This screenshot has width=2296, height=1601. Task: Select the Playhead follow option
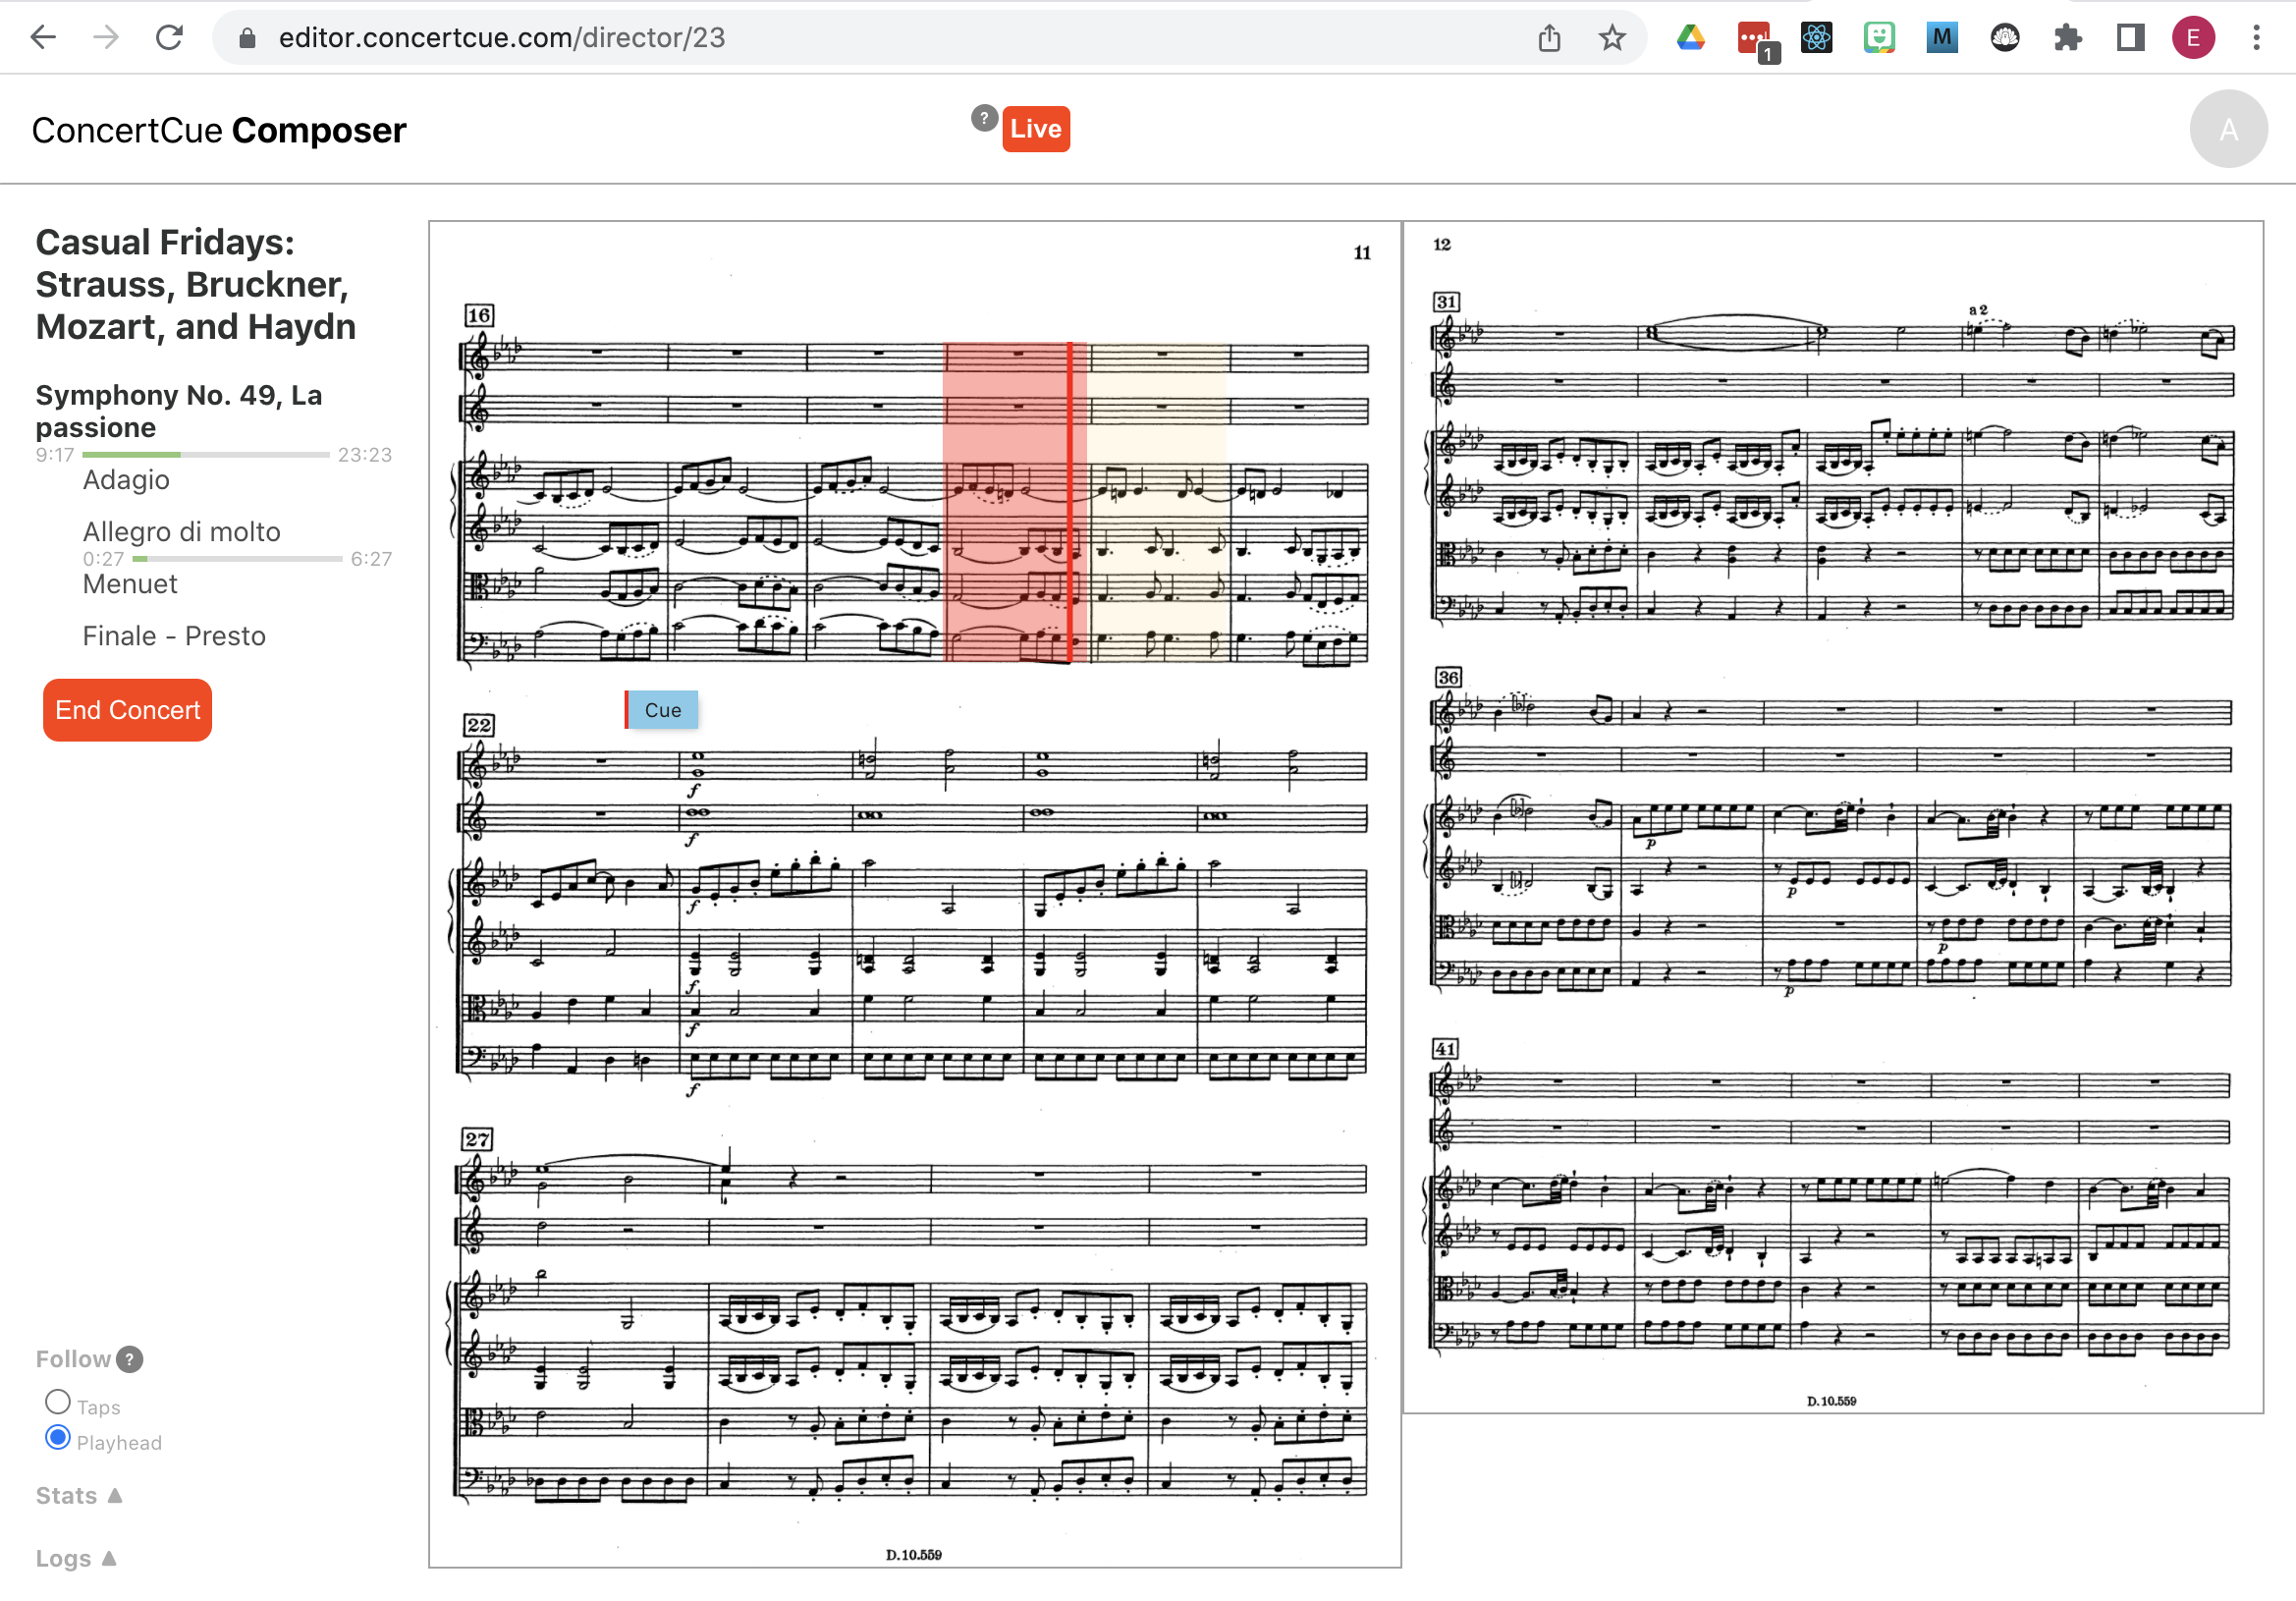tap(58, 1438)
